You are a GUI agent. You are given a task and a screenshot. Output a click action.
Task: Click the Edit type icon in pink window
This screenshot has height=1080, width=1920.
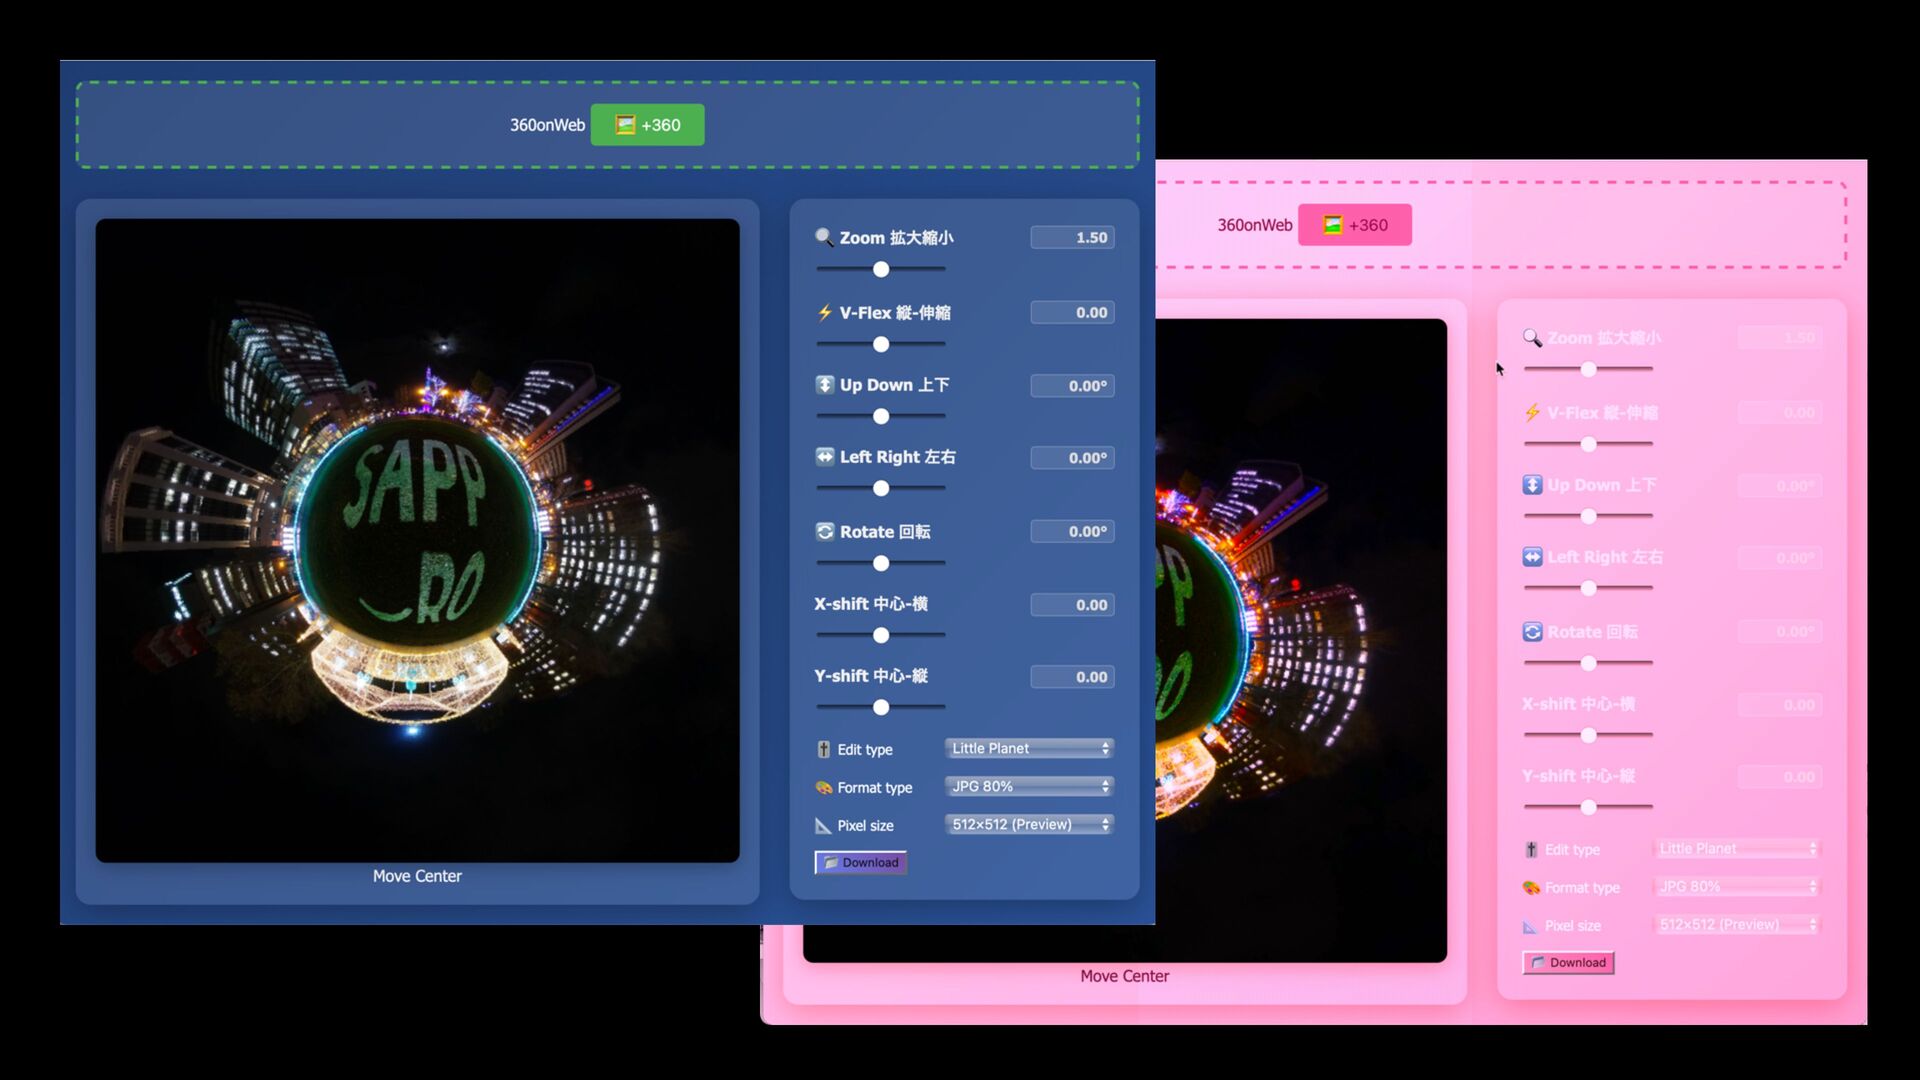pos(1531,849)
